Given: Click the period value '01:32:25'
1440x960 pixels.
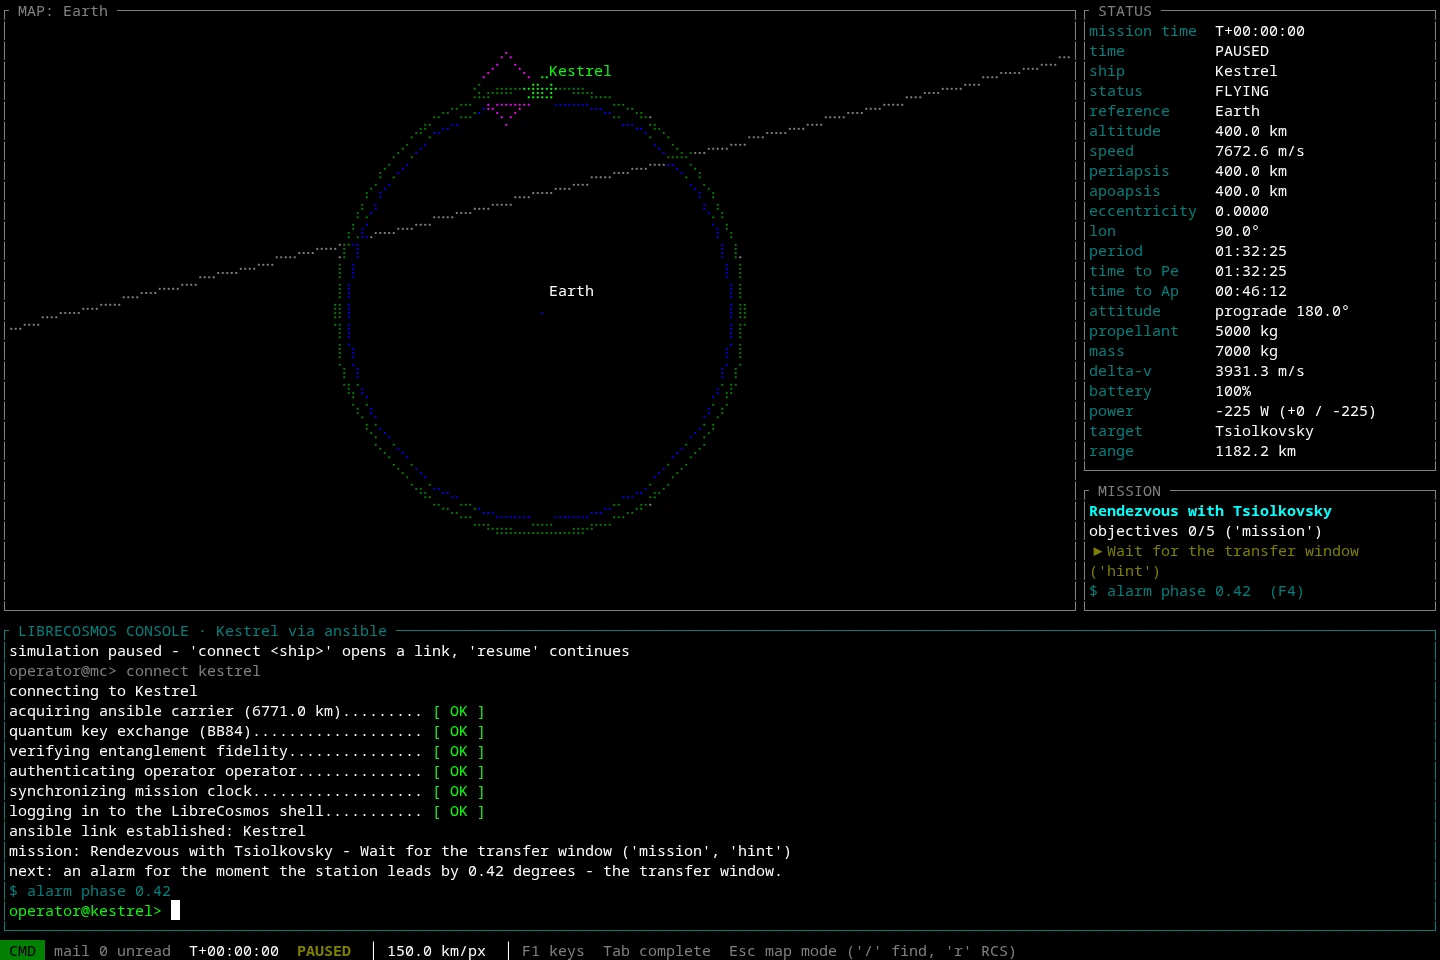Looking at the screenshot, I should click(1251, 251).
